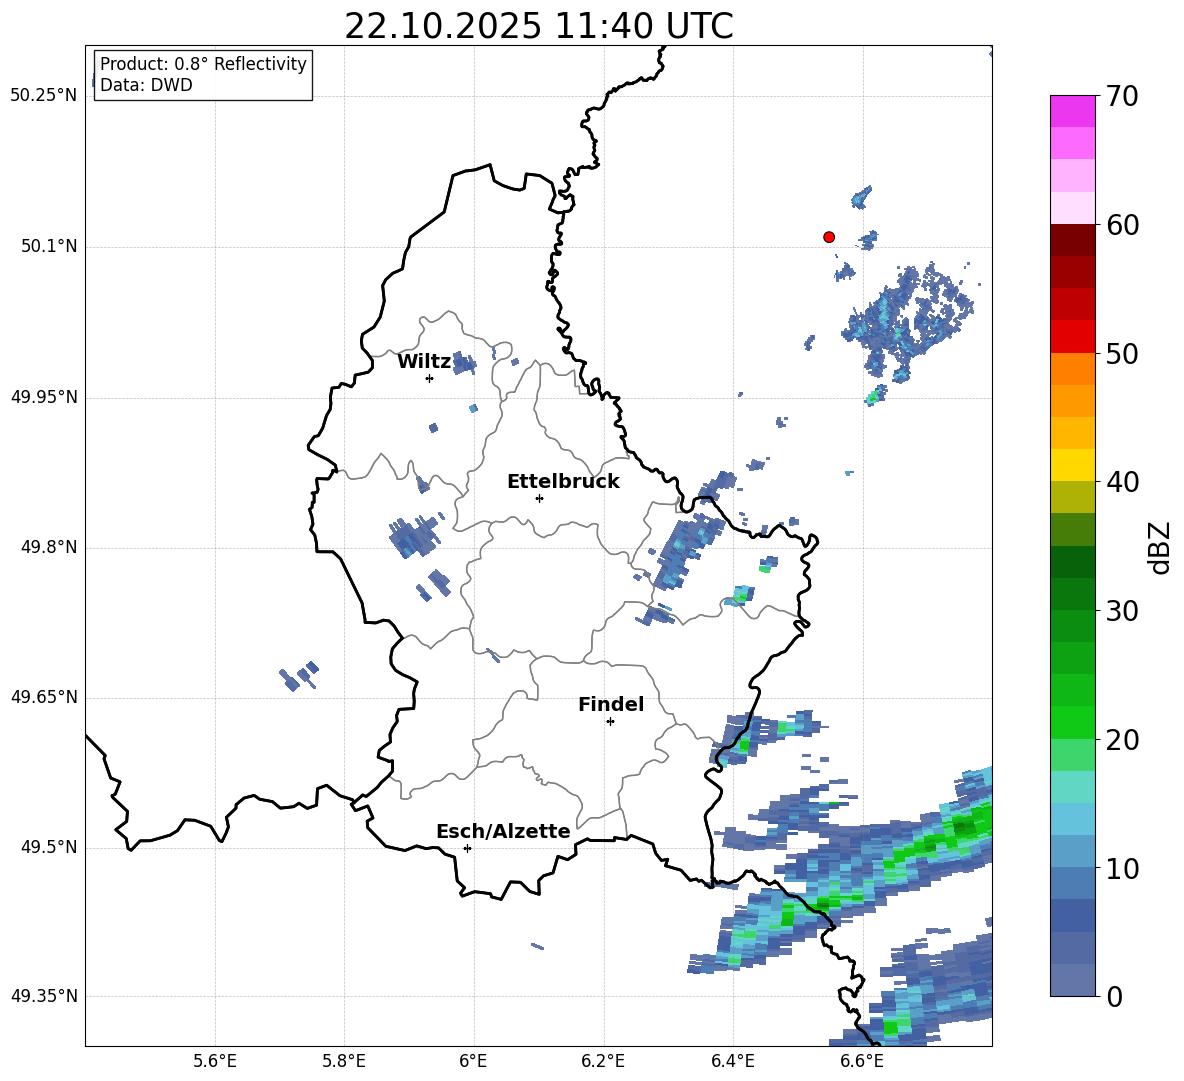This screenshot has width=1184, height=1081.
Task: Click the Esch/Alzette city label
Action: pos(504,831)
